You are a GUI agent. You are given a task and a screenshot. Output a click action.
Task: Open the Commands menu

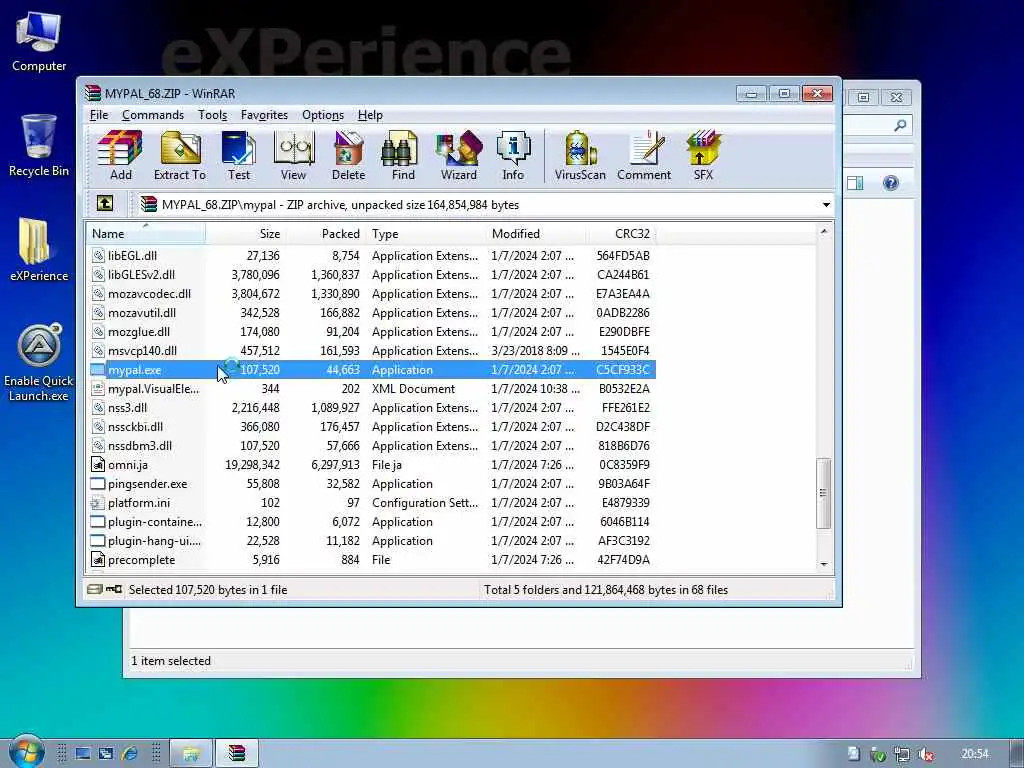(153, 115)
